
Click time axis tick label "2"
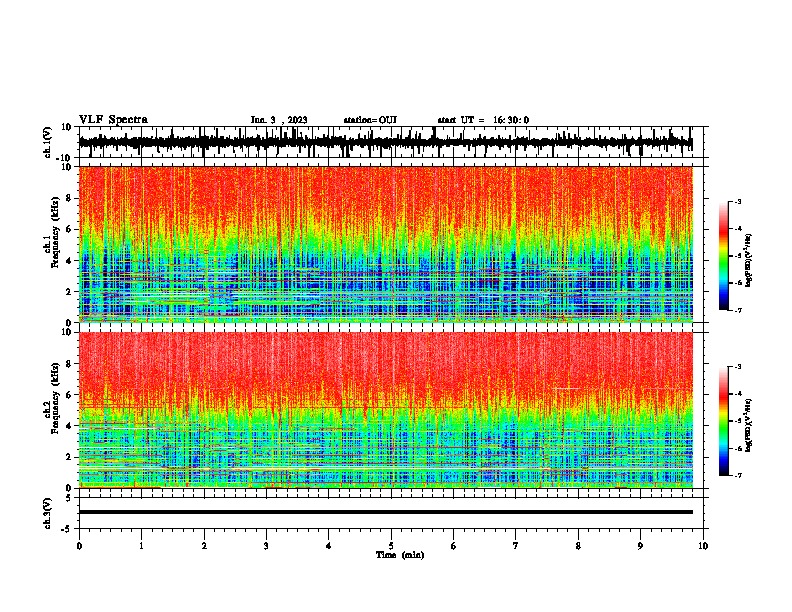coord(204,546)
